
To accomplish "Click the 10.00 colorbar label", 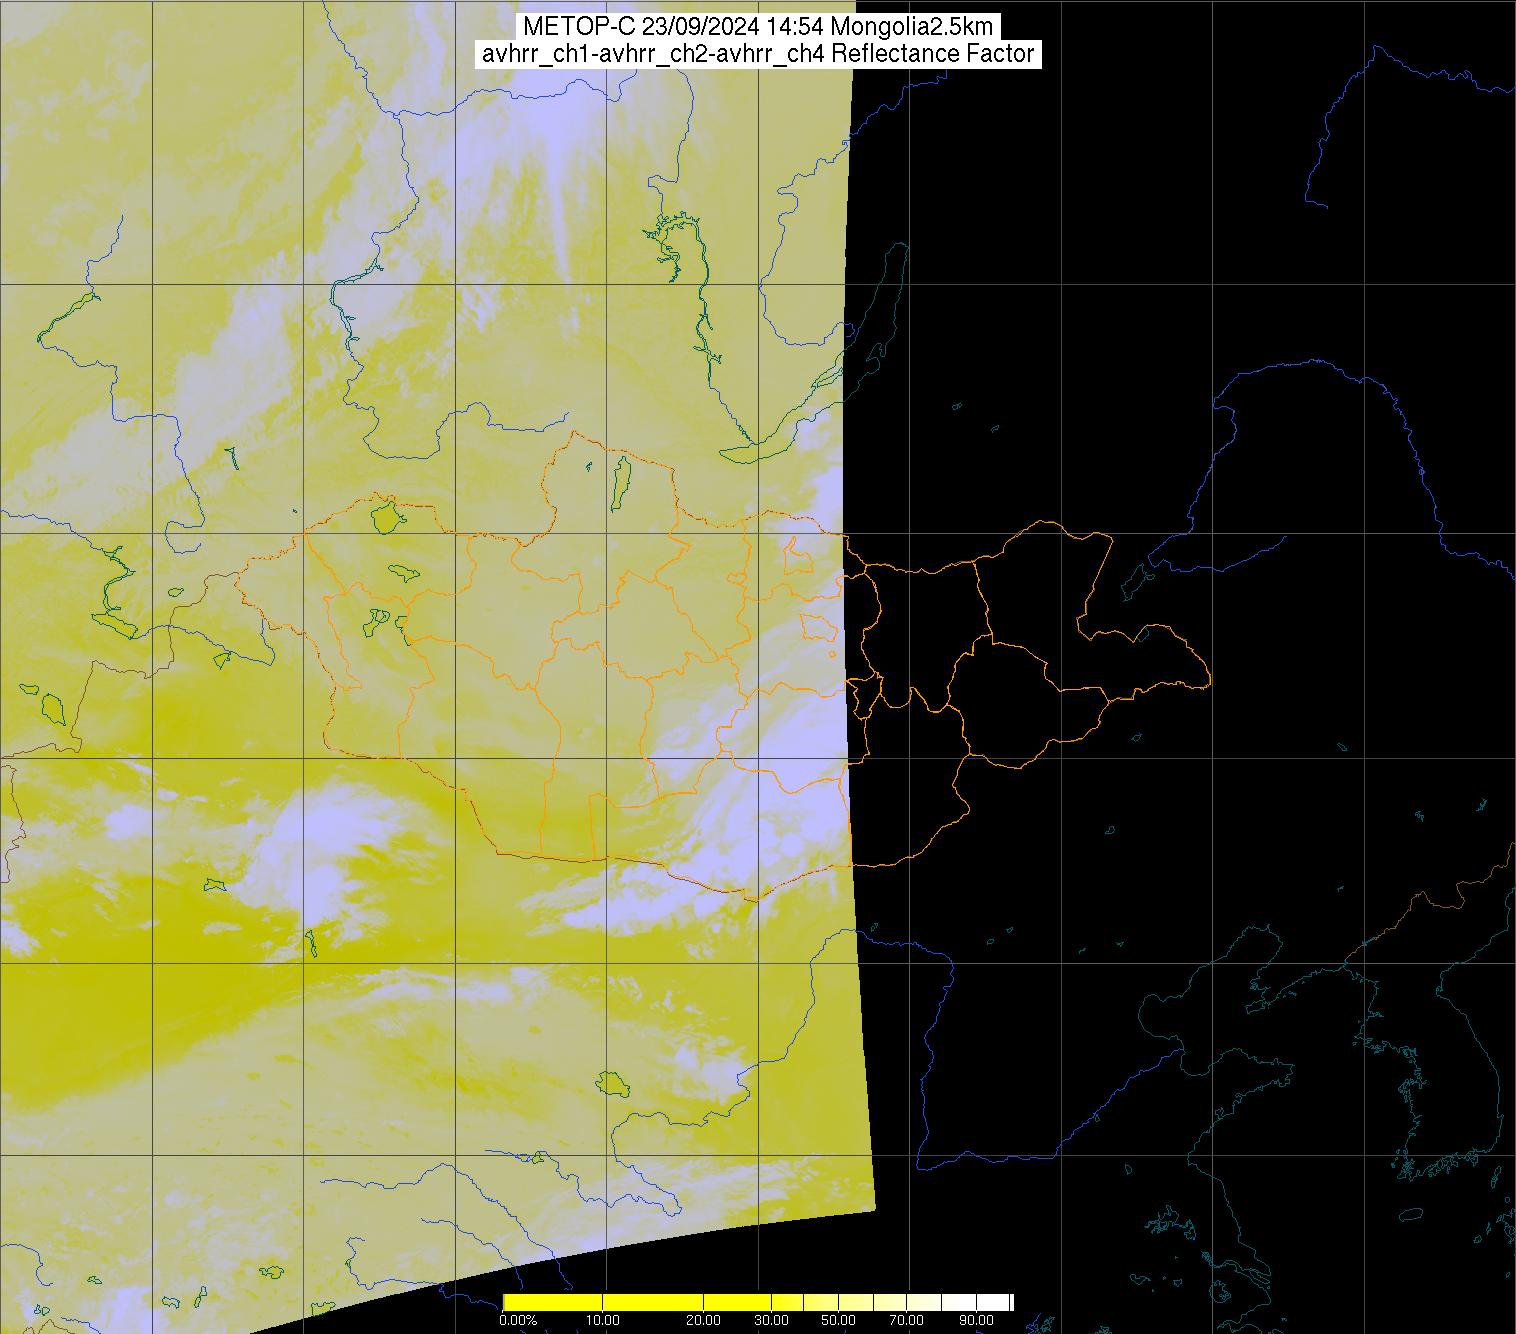I will [603, 1320].
